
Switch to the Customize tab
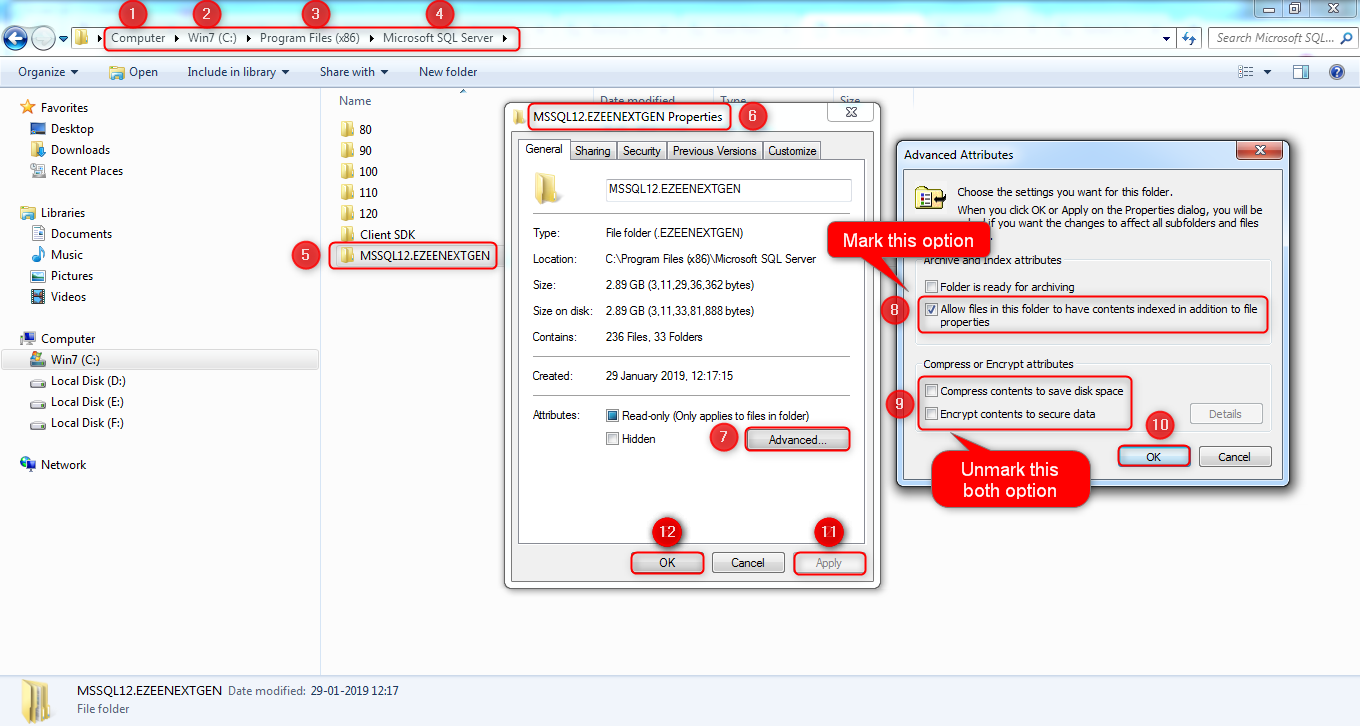pos(792,151)
